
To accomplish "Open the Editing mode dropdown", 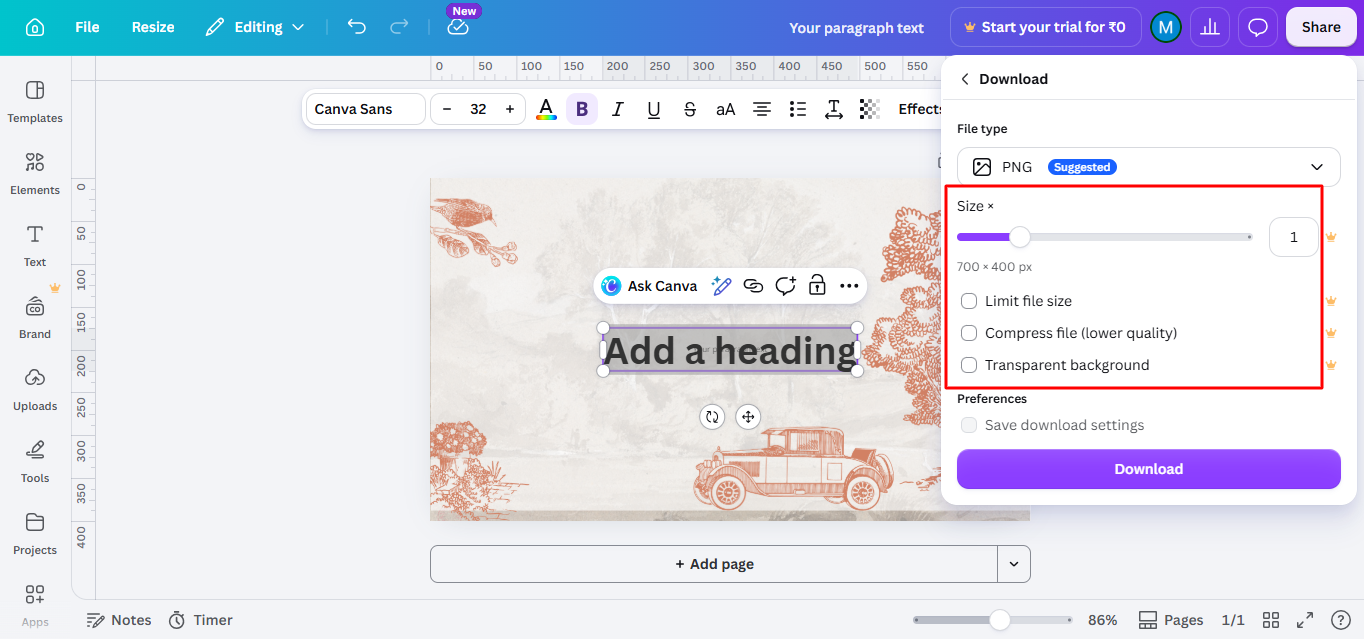I will 255,27.
